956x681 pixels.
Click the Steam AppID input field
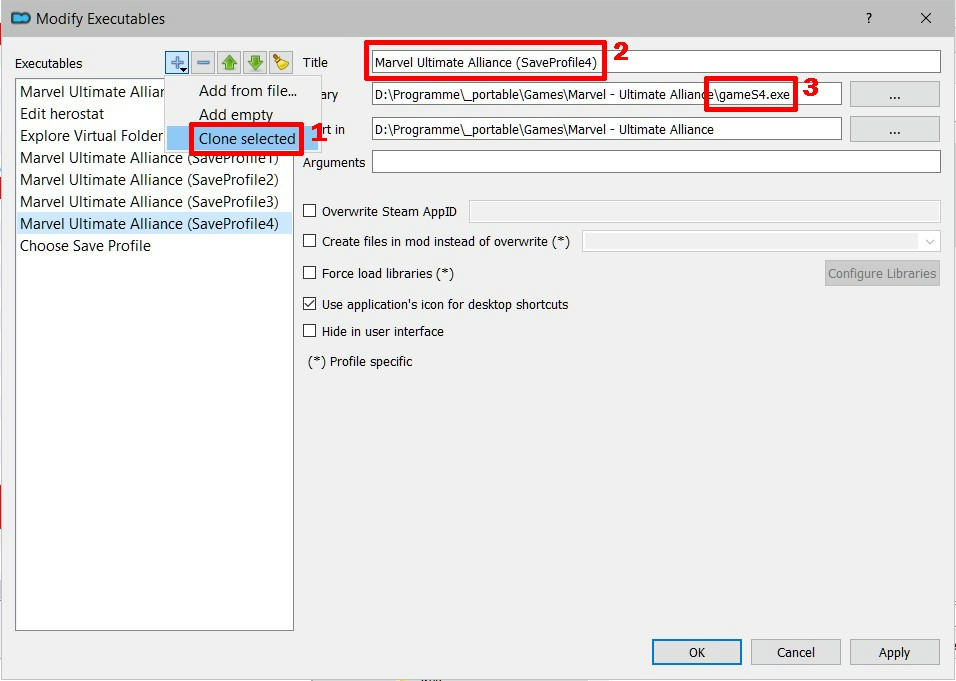click(704, 211)
